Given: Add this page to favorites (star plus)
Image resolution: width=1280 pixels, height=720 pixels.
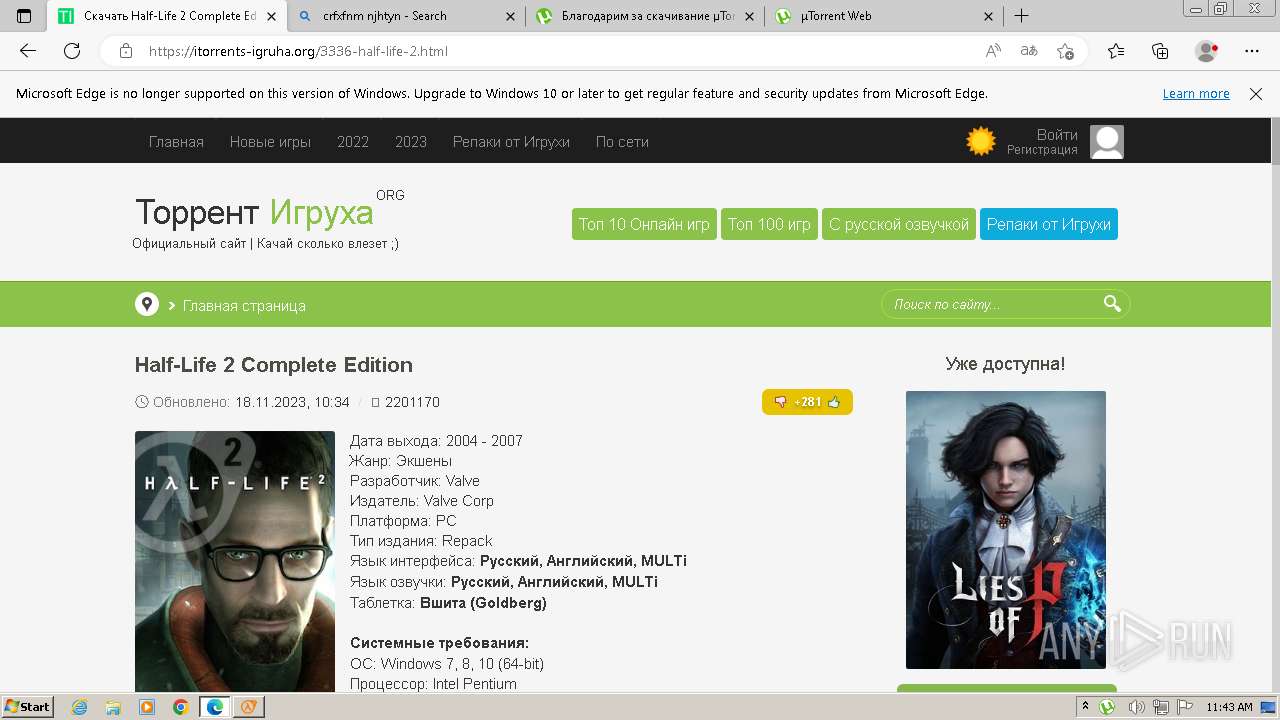Looking at the screenshot, I should tap(1066, 51).
